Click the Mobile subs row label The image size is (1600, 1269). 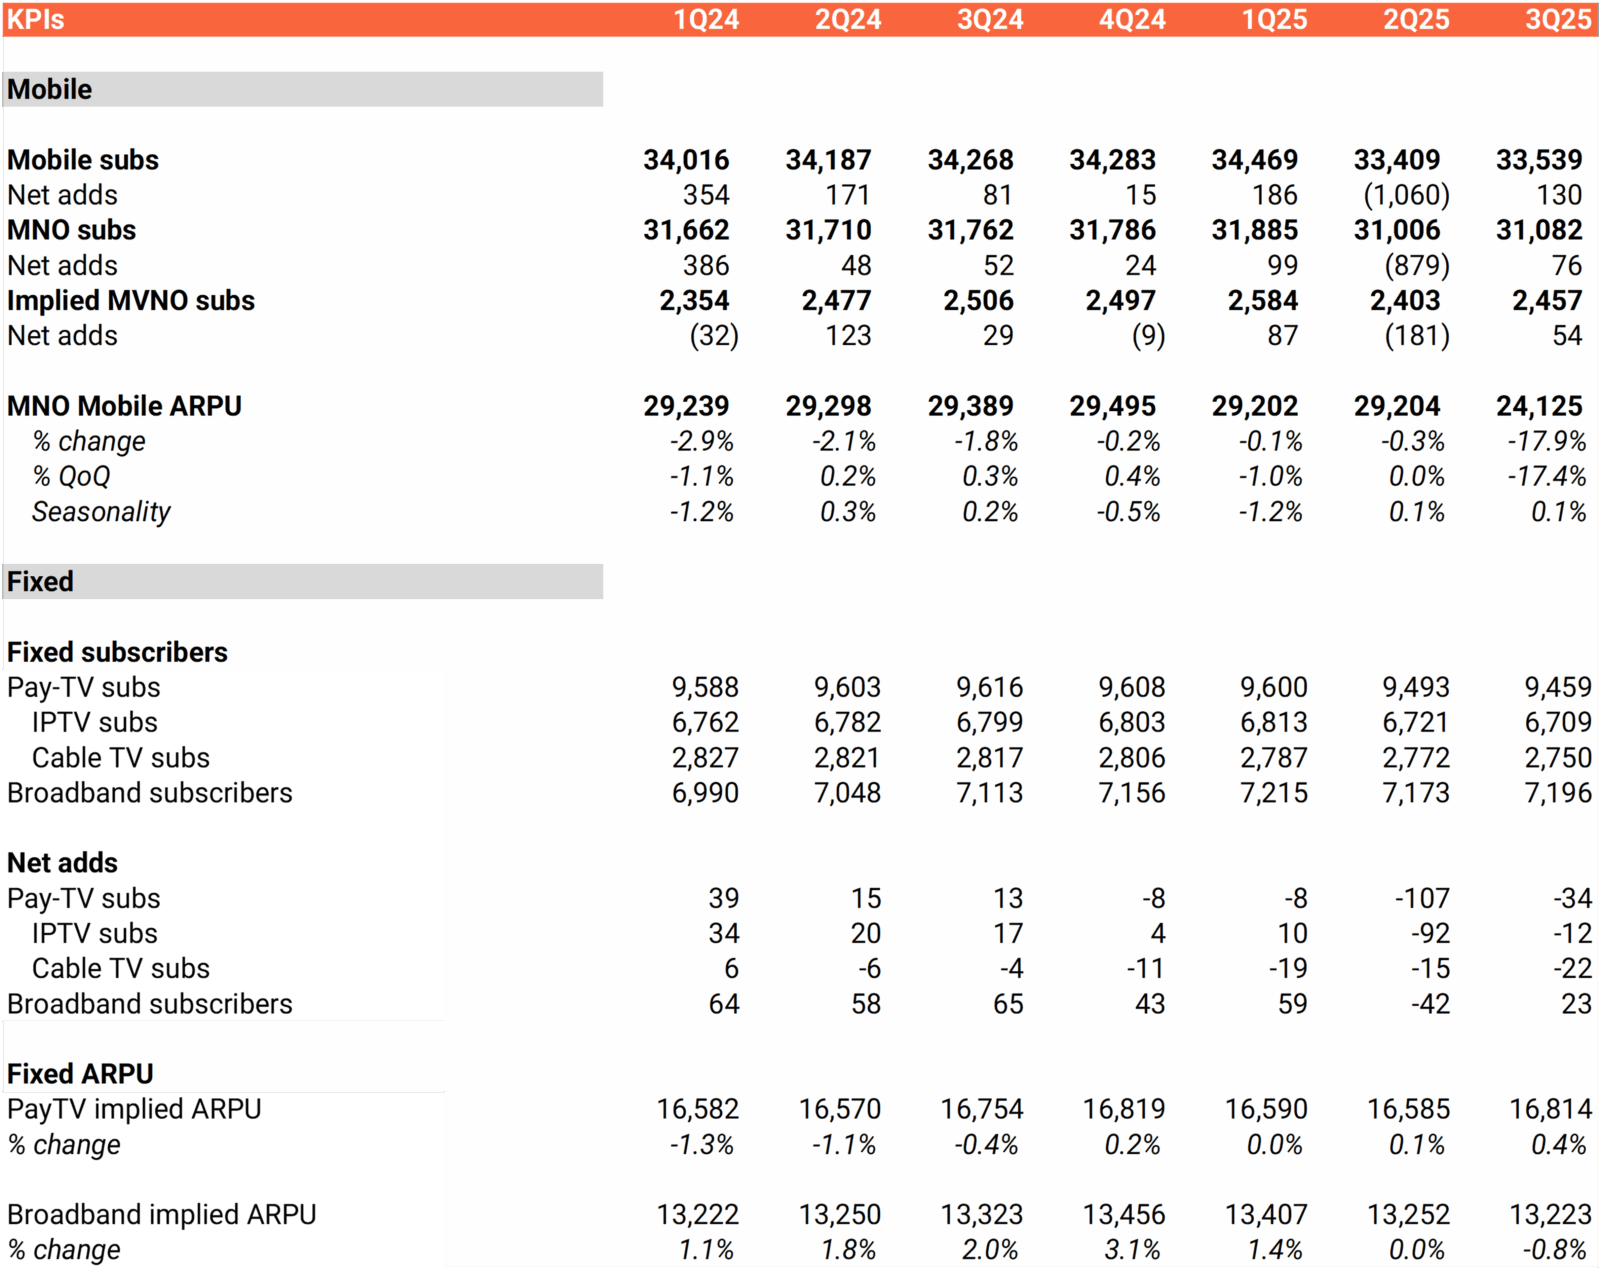pos(83,160)
